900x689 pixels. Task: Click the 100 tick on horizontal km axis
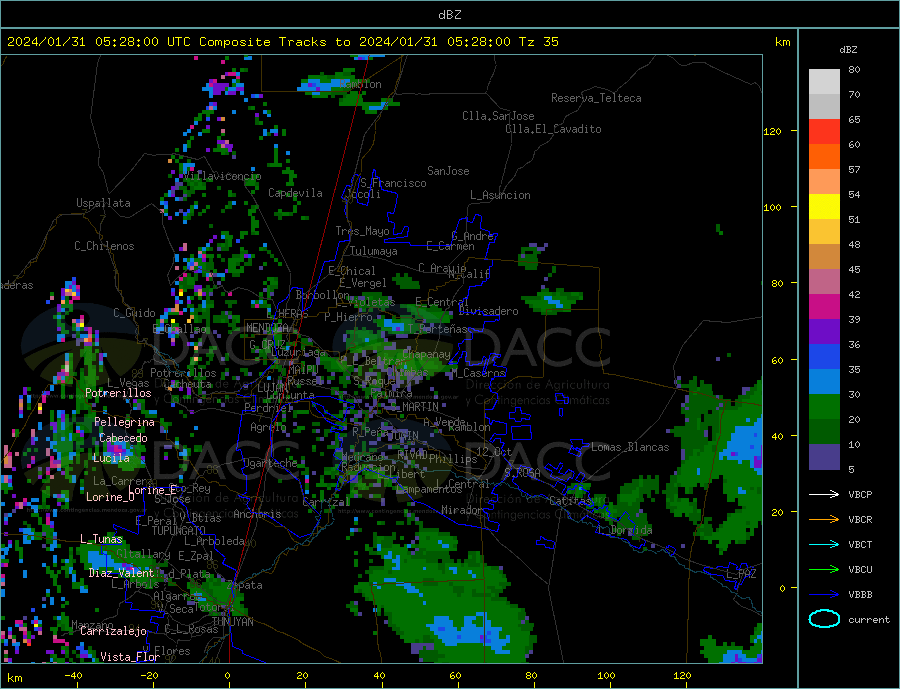pyautogui.click(x=606, y=675)
